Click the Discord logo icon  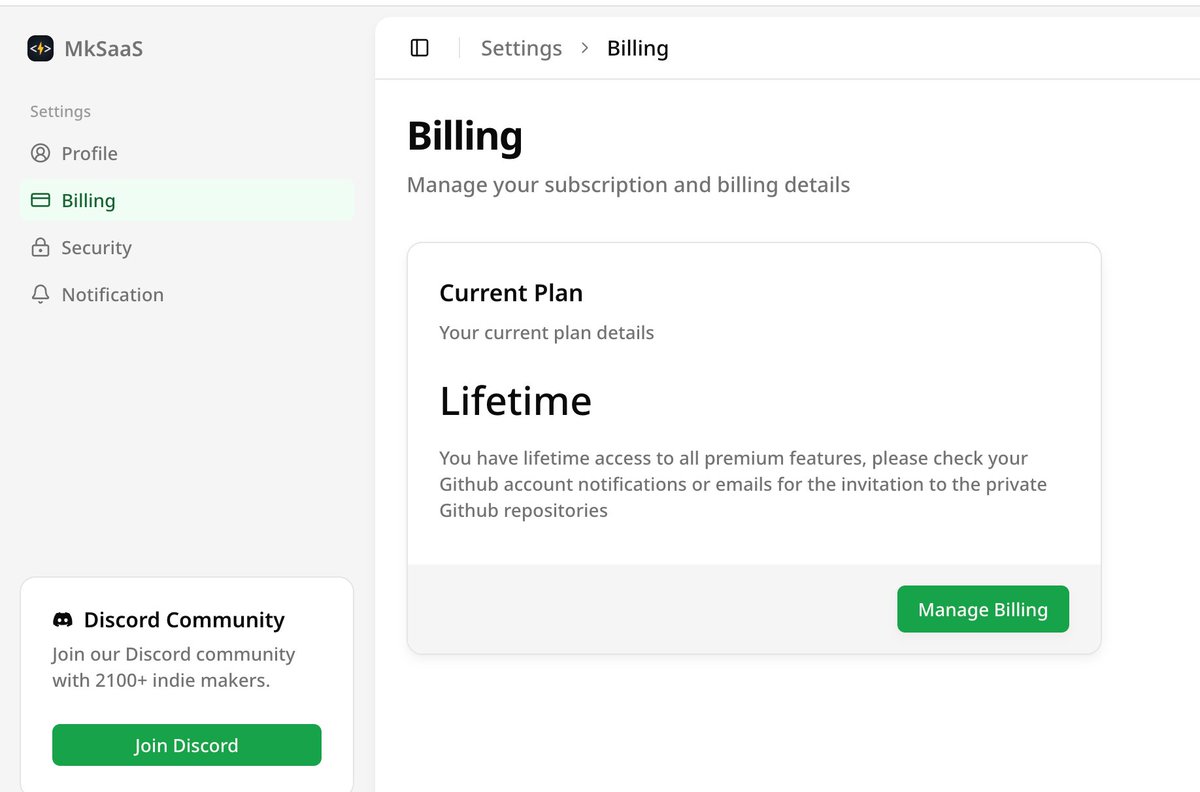[63, 620]
